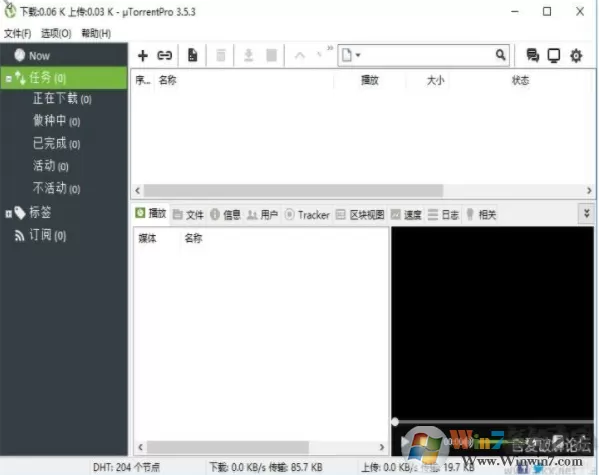Toggle the detail pane collapse chevron
The height and width of the screenshot is (475, 599).
pos(587,213)
